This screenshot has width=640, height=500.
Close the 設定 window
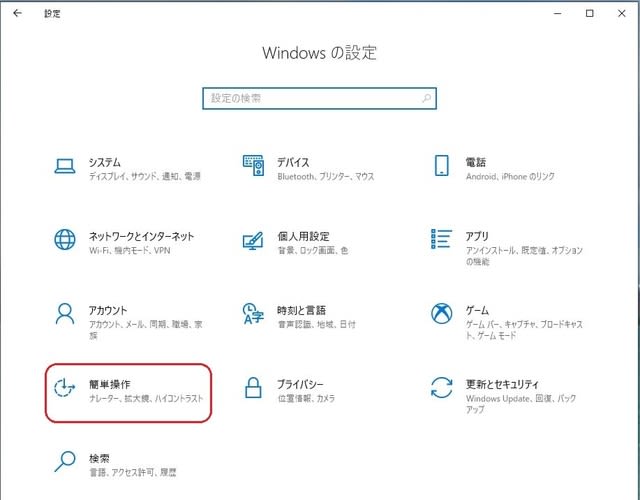pos(622,13)
